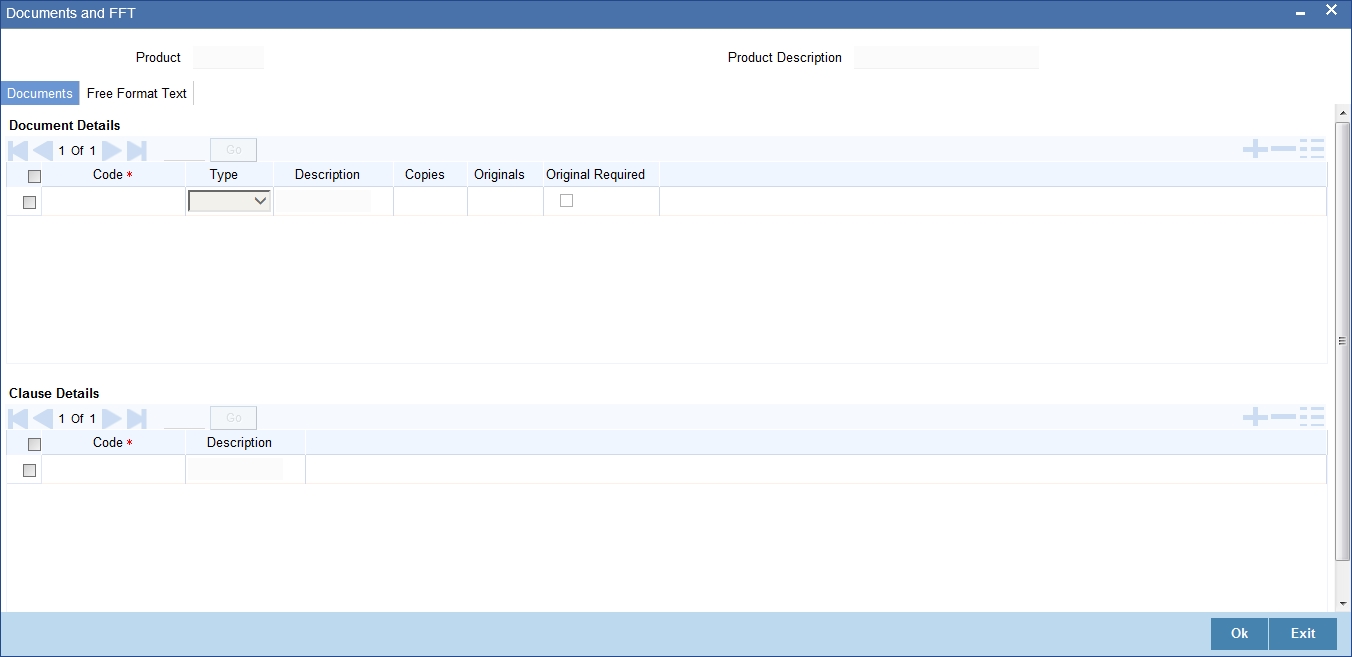Select all rows in Document Details header

pos(35,176)
